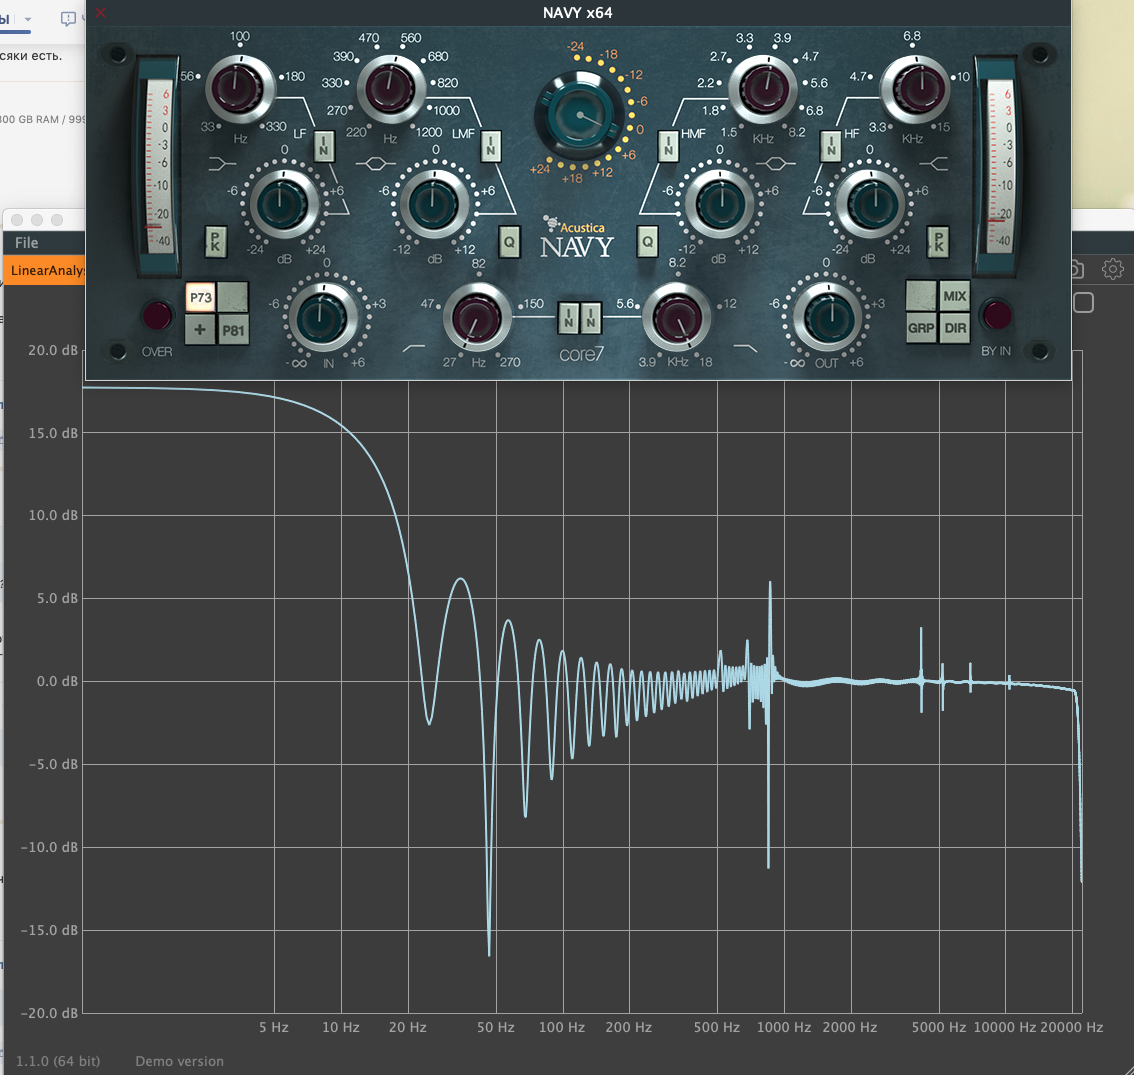Click the plus button beside P81
Screen dimensions: 1134x1075
coord(200,331)
